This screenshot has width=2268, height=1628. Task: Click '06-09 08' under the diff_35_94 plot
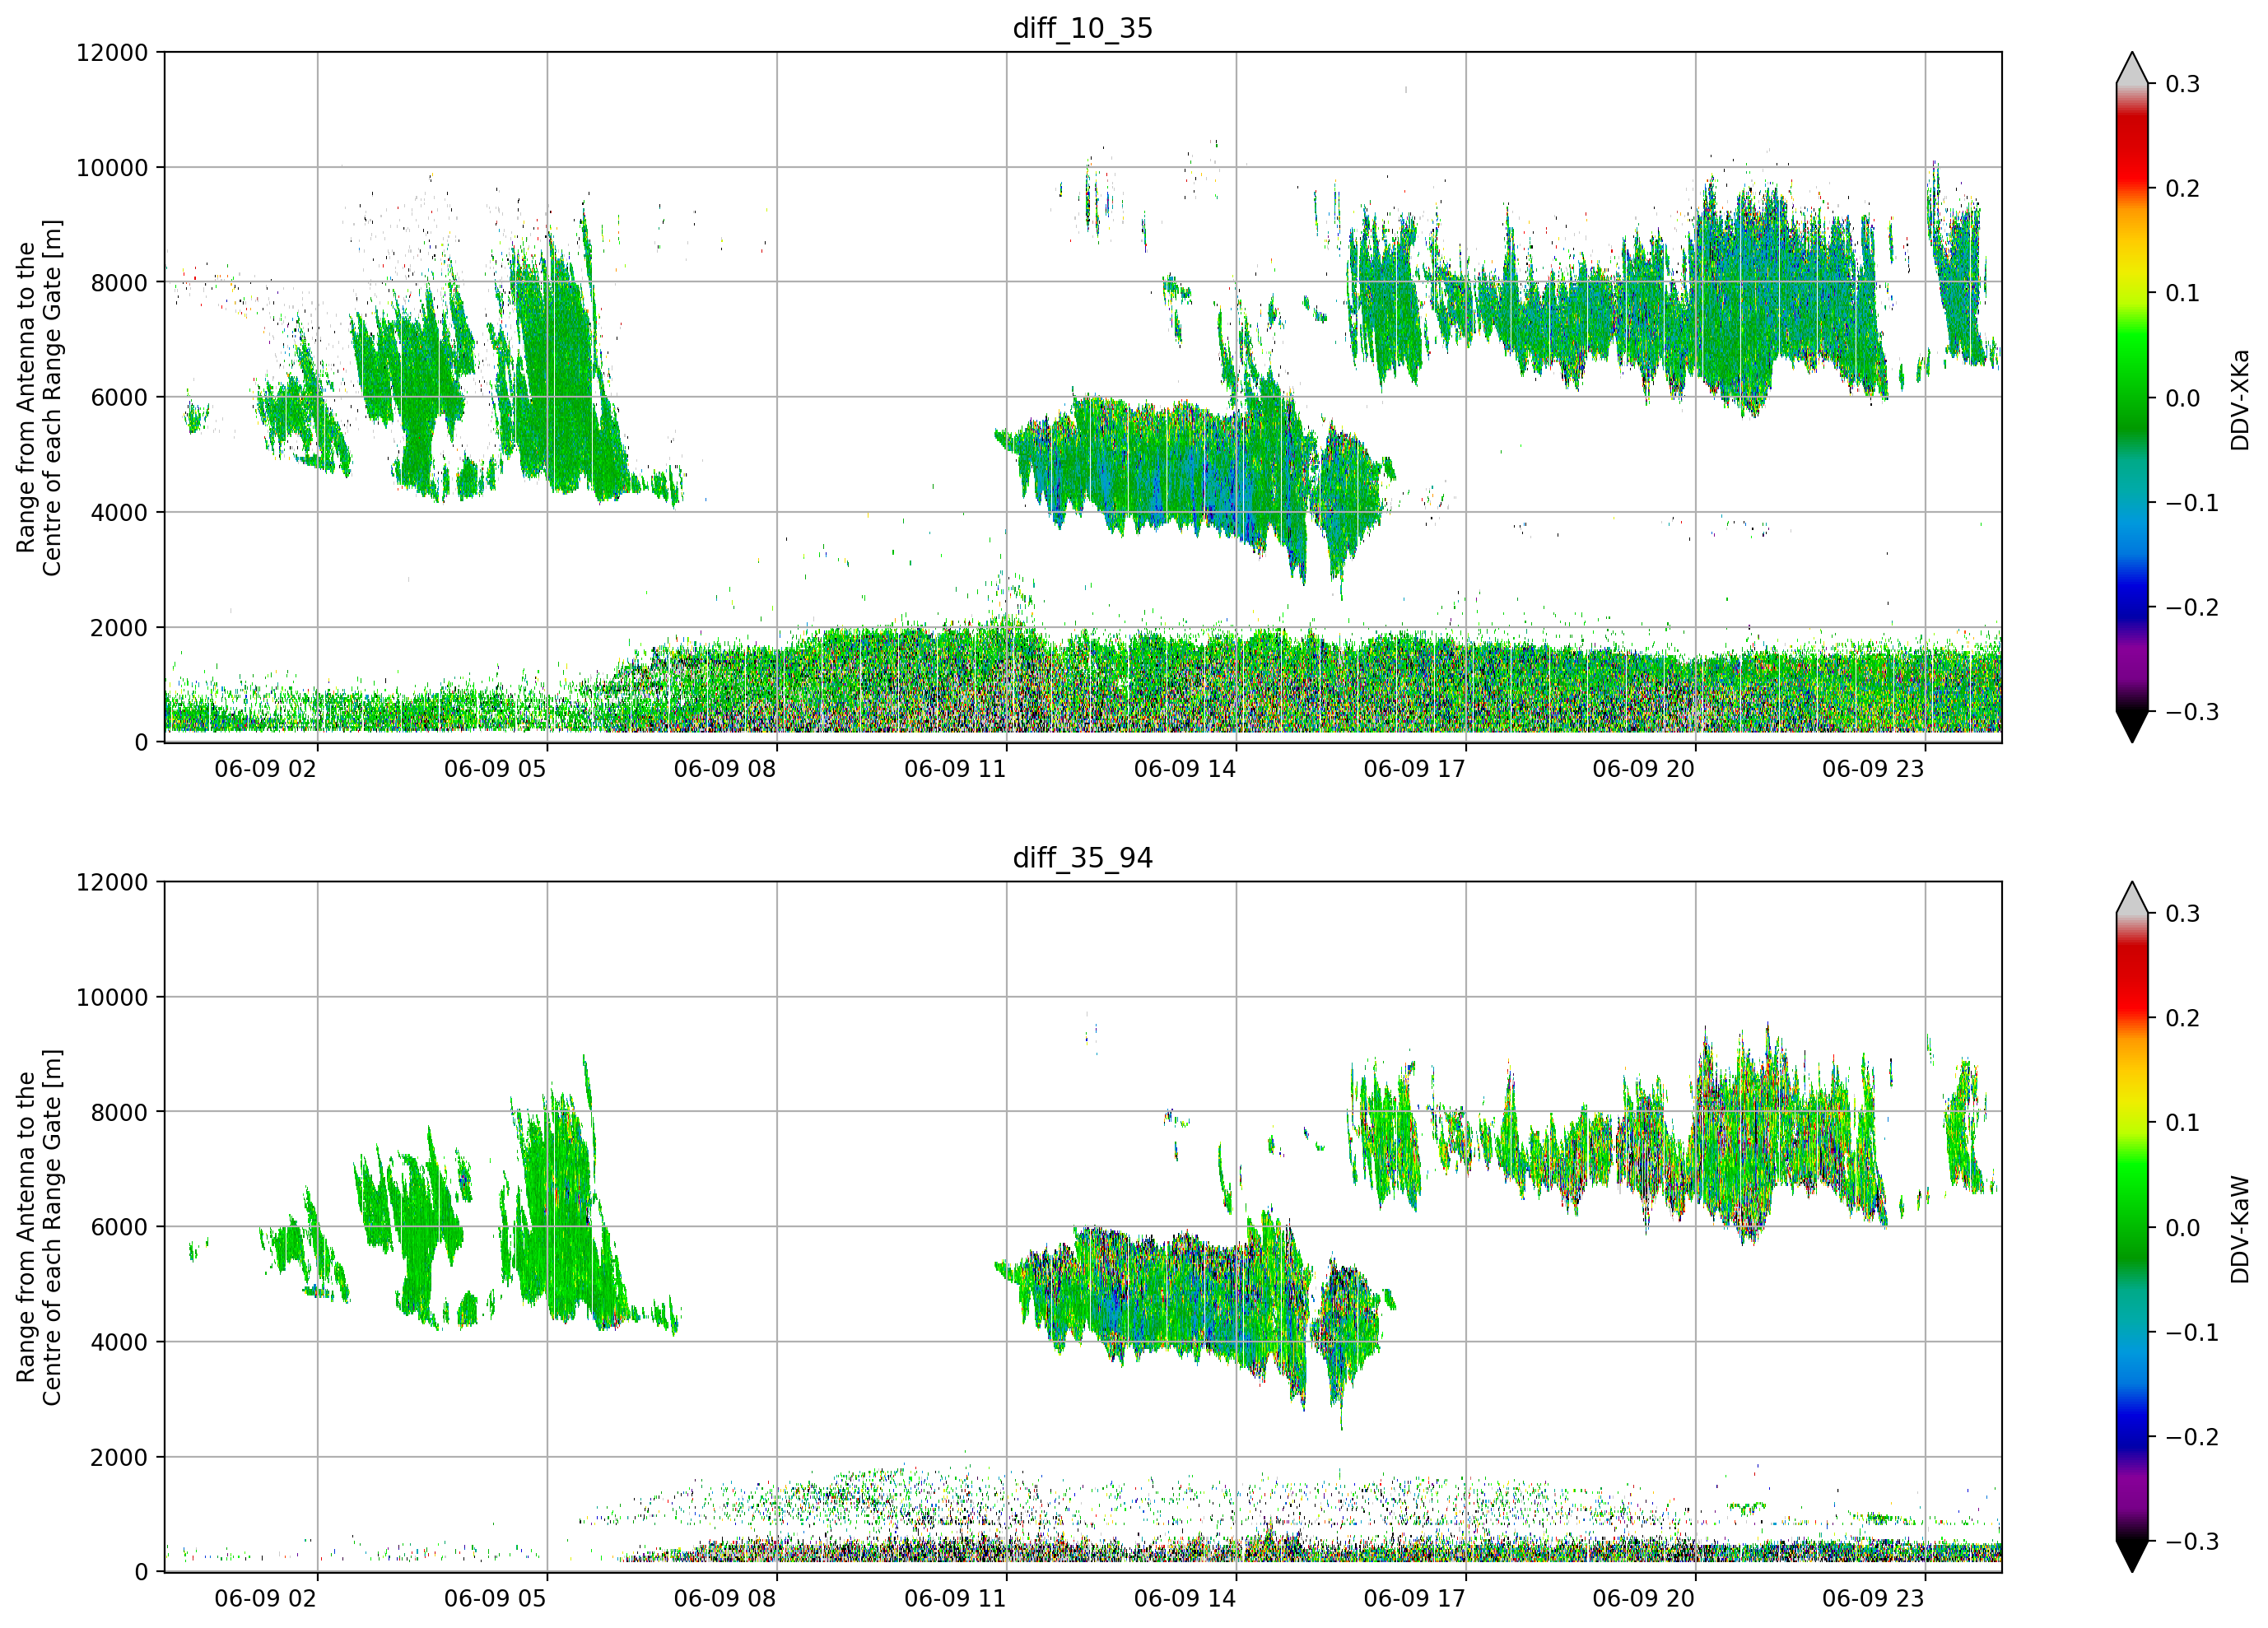click(725, 1599)
